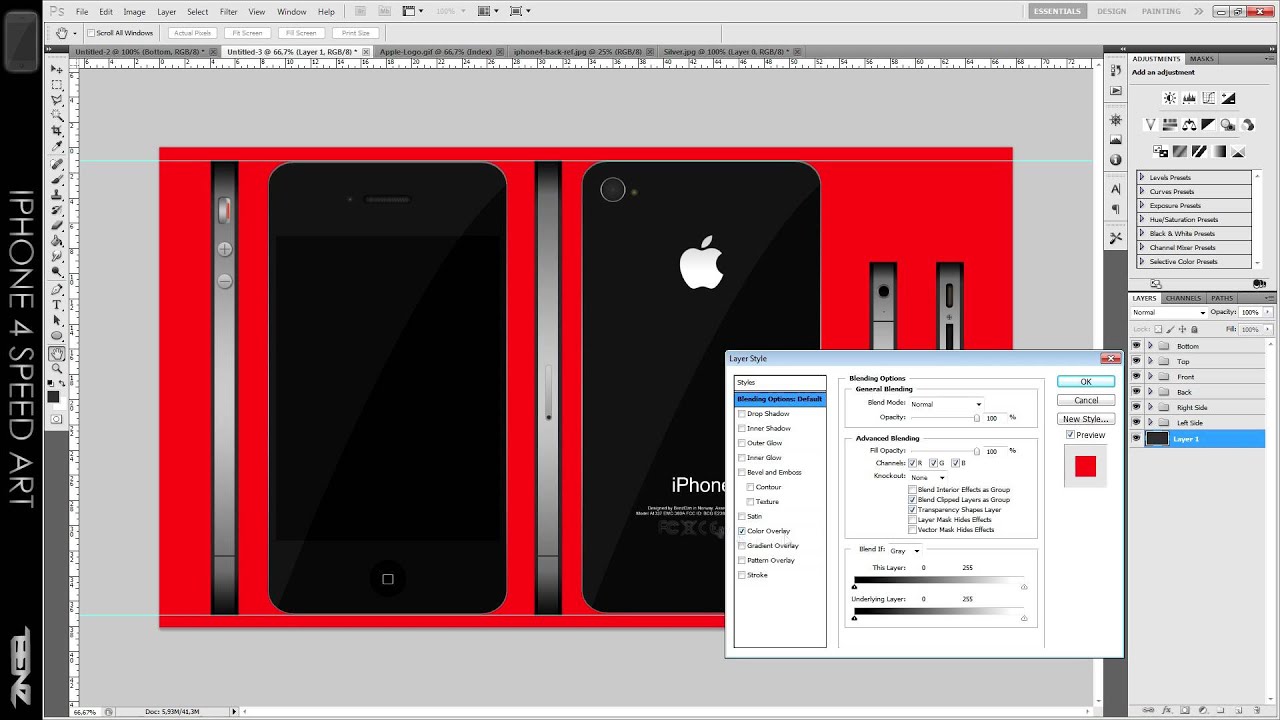Select the Pen tool
The width and height of the screenshot is (1280, 720).
(x=57, y=288)
